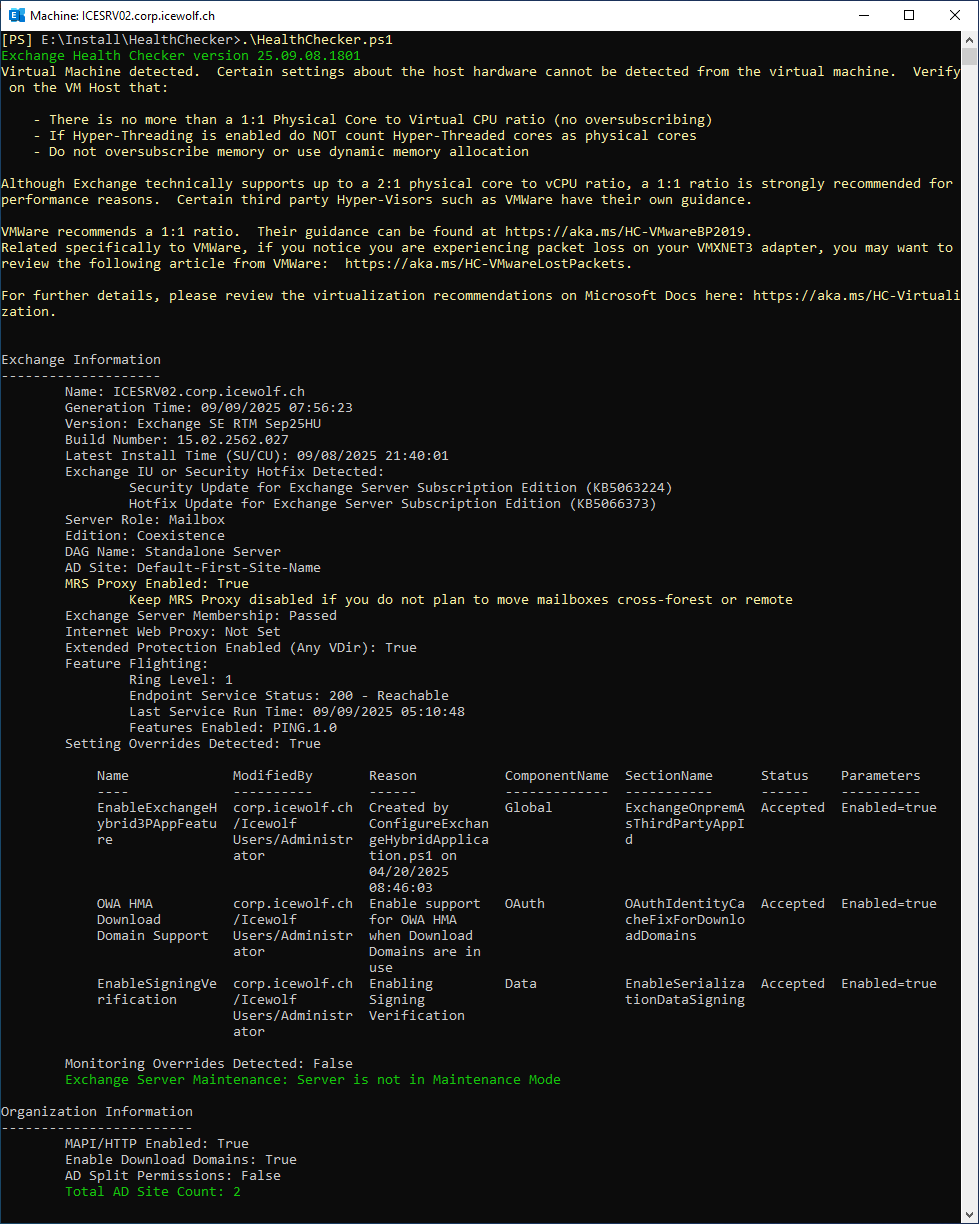Click the Exchange Management Shell title bar icon
This screenshot has height=1224, width=979.
(16, 16)
